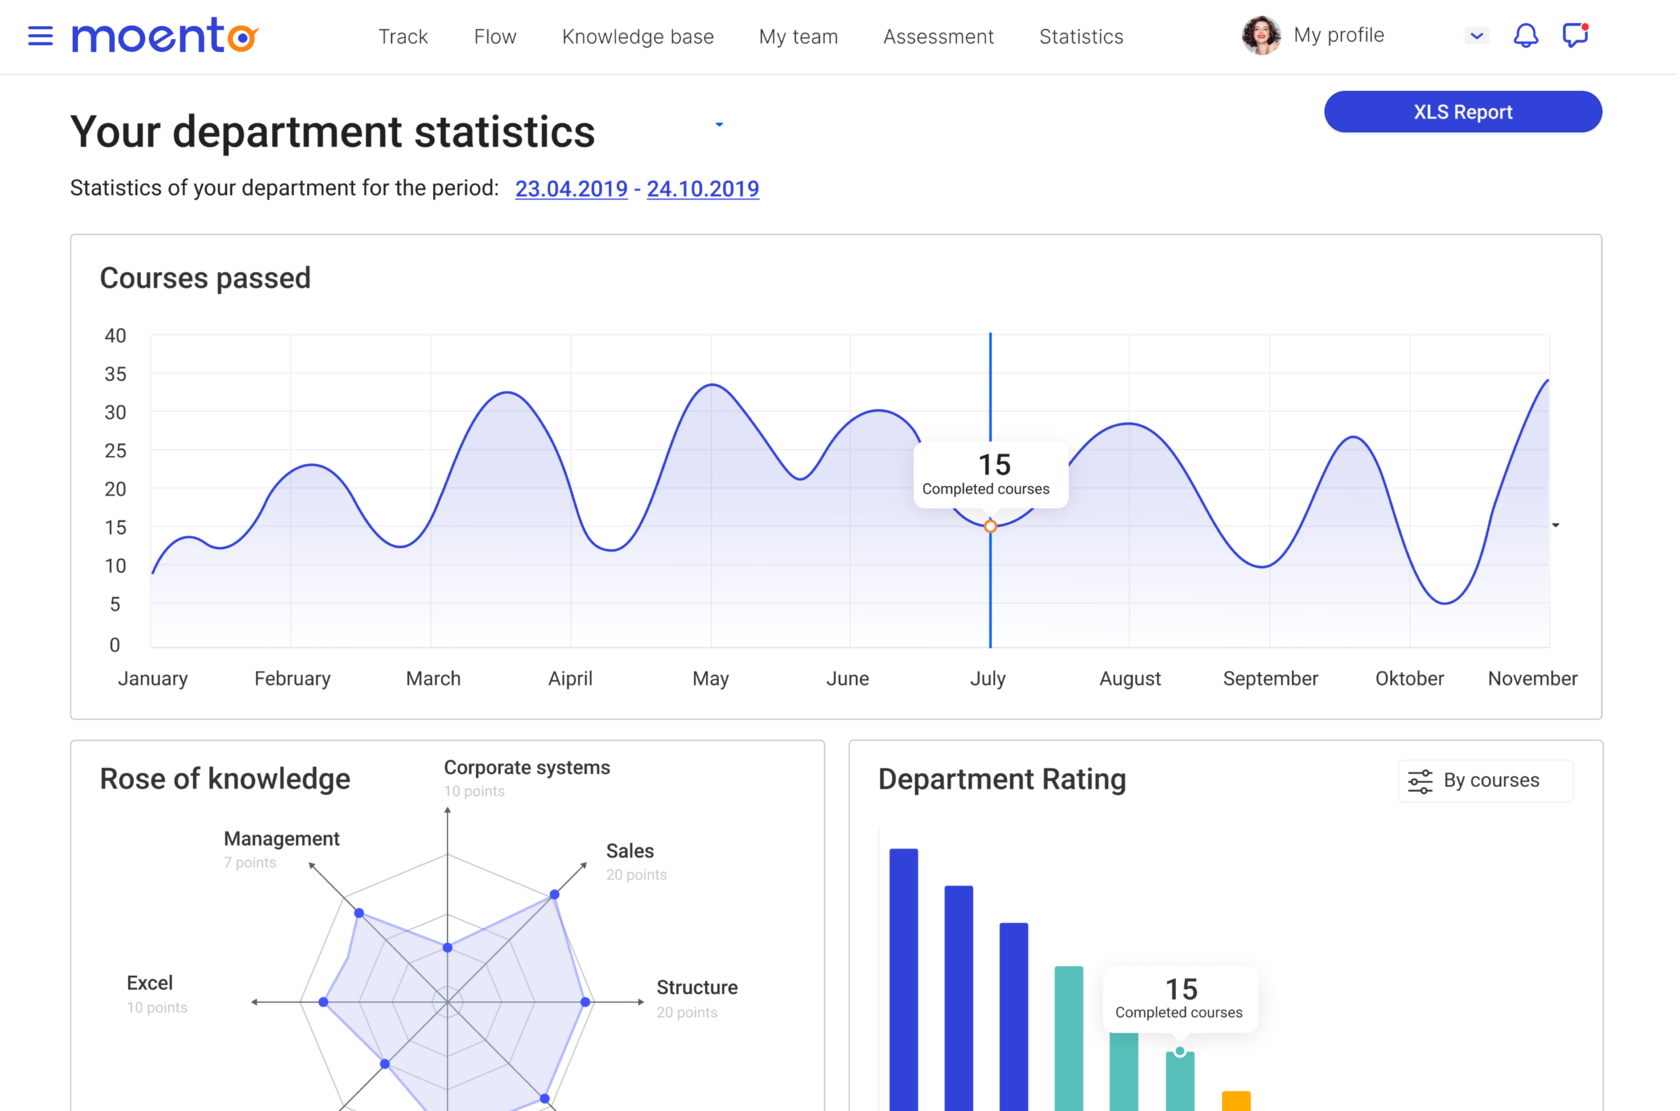This screenshot has height=1111, width=1680.
Task: Download the XLS Report
Action: (1462, 111)
